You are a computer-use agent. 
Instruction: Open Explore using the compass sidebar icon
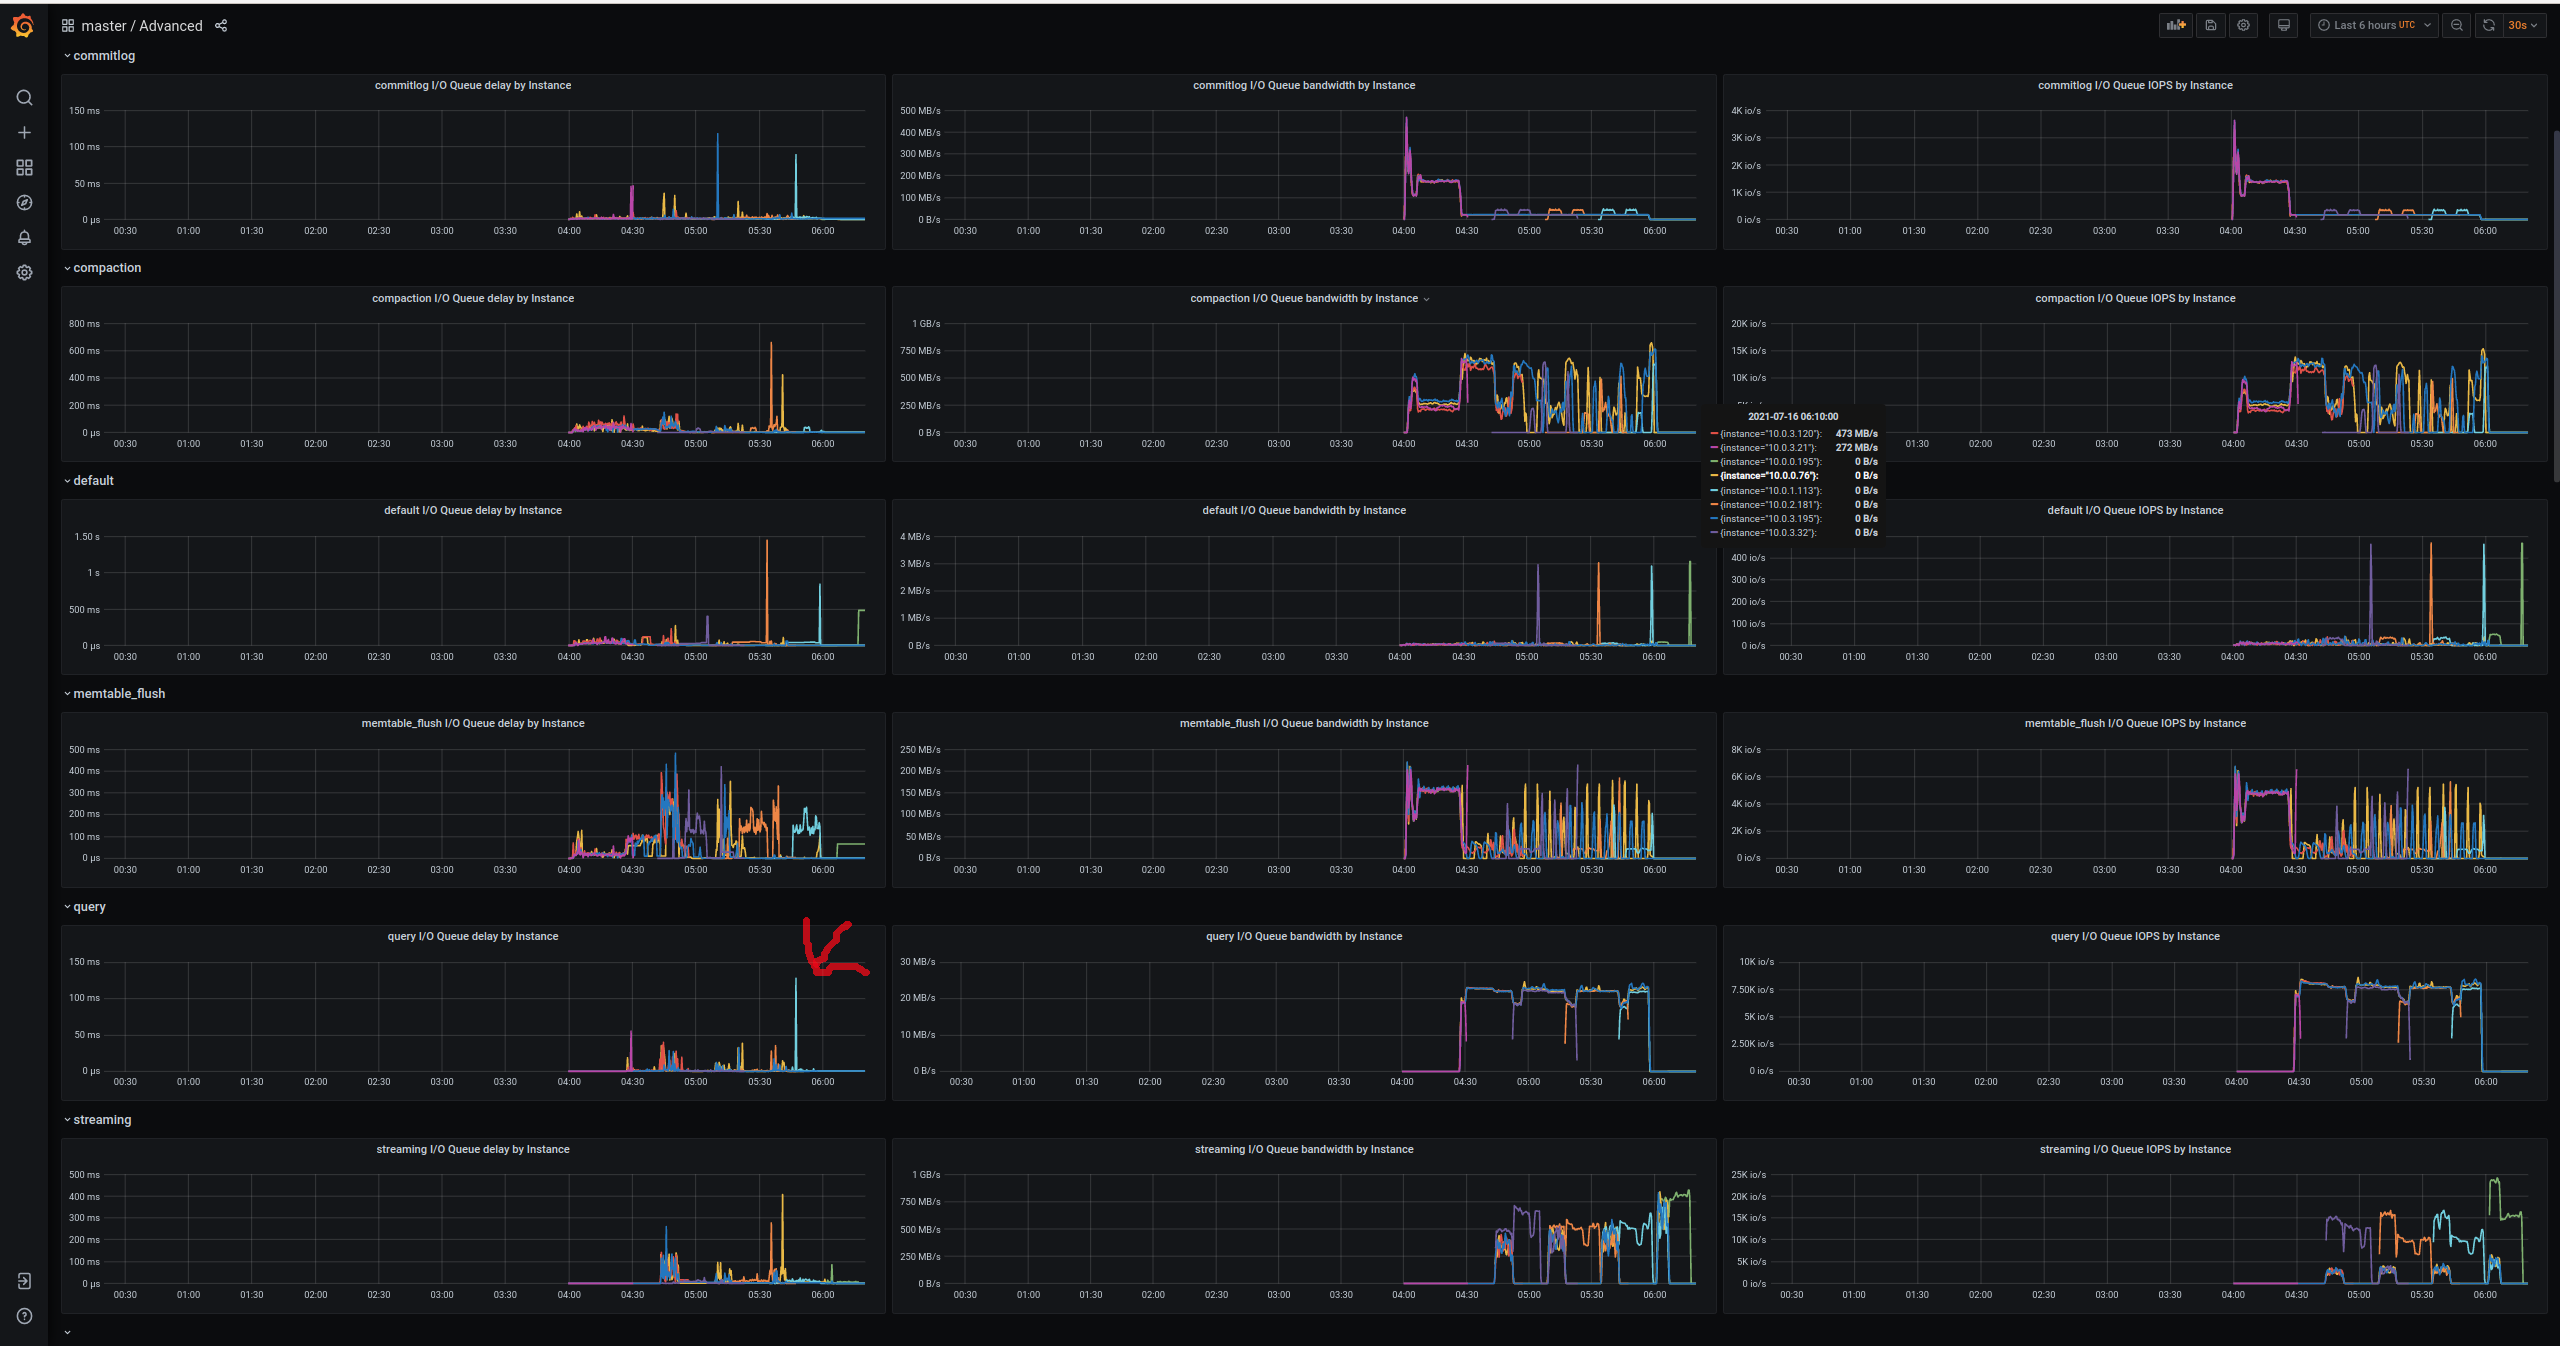pos(24,202)
